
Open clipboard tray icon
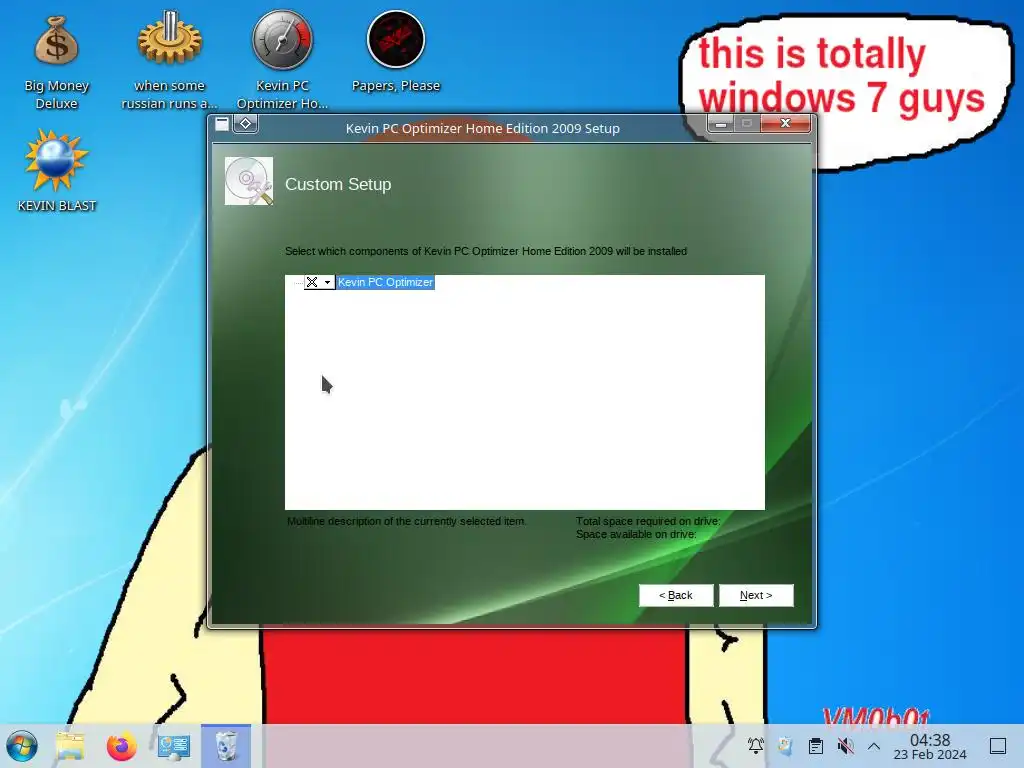click(816, 745)
